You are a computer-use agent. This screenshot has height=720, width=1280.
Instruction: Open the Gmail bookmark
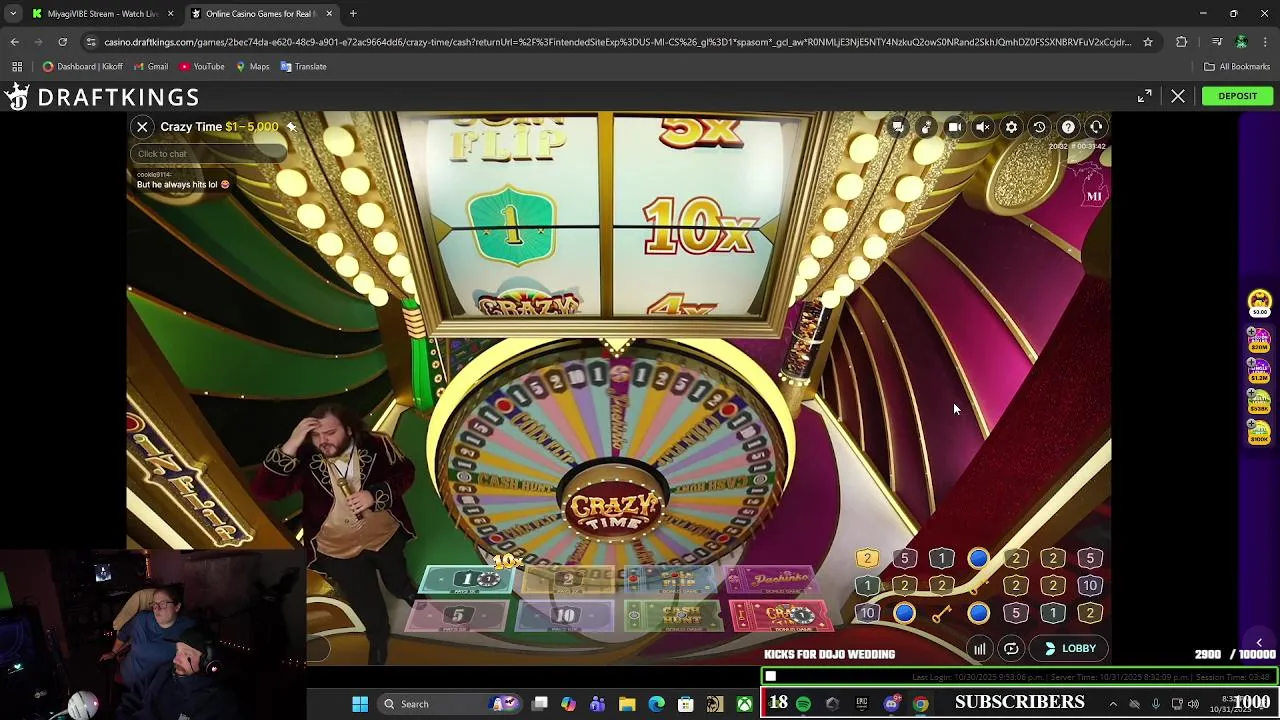tap(151, 67)
